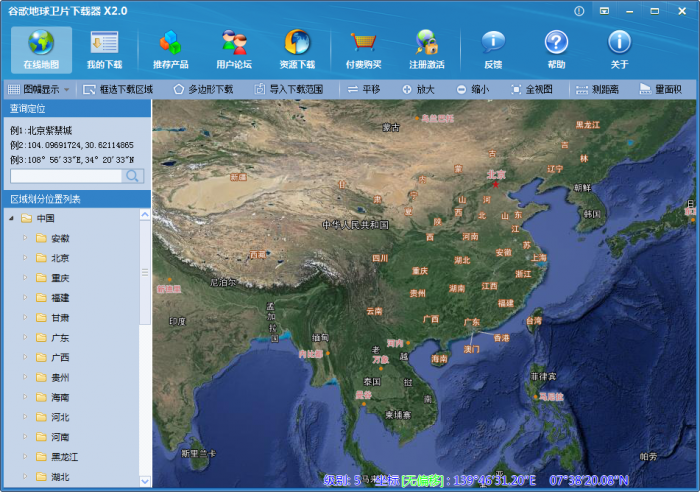Viewport: 700px width, 492px height.
Task: Click the 云南 label on map
Action: 374,311
